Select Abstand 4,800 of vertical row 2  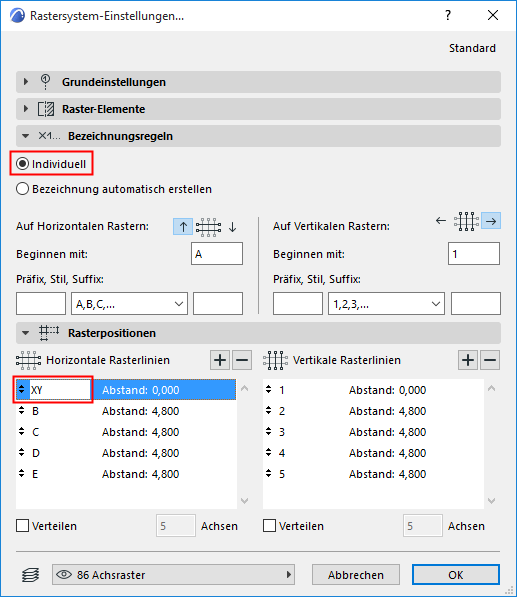387,411
